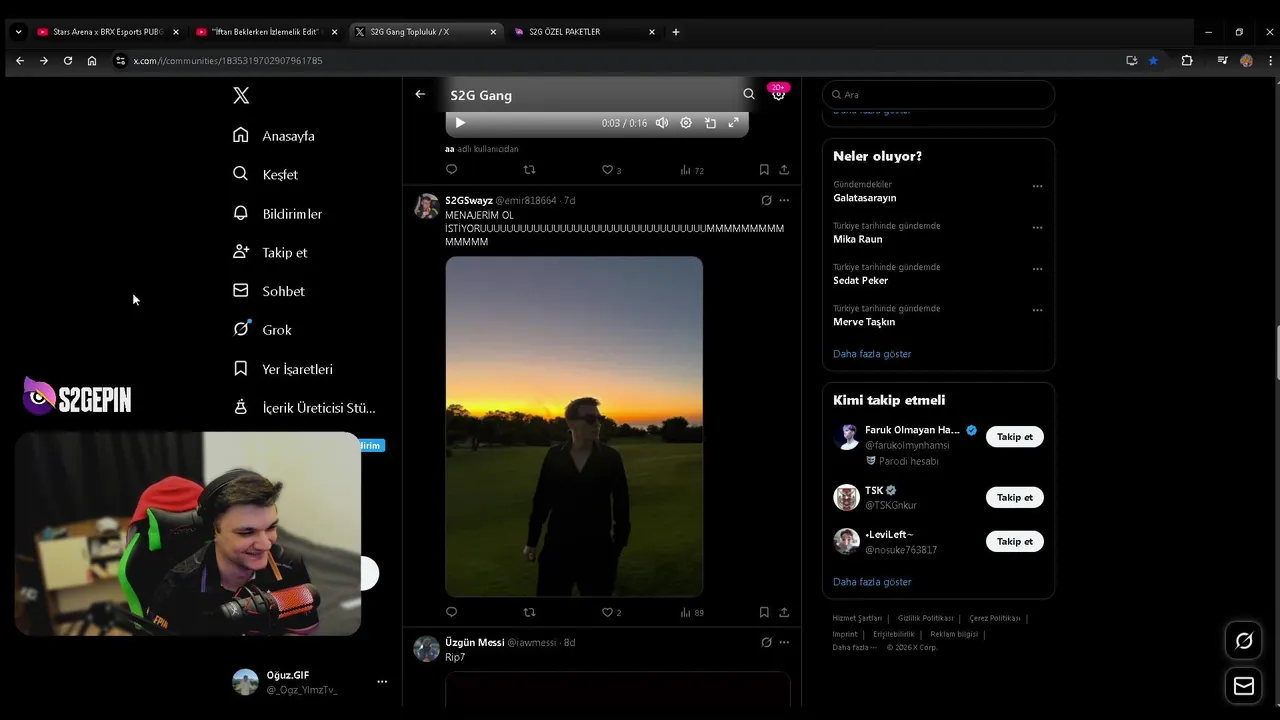Show more follow suggestions

(x=872, y=582)
